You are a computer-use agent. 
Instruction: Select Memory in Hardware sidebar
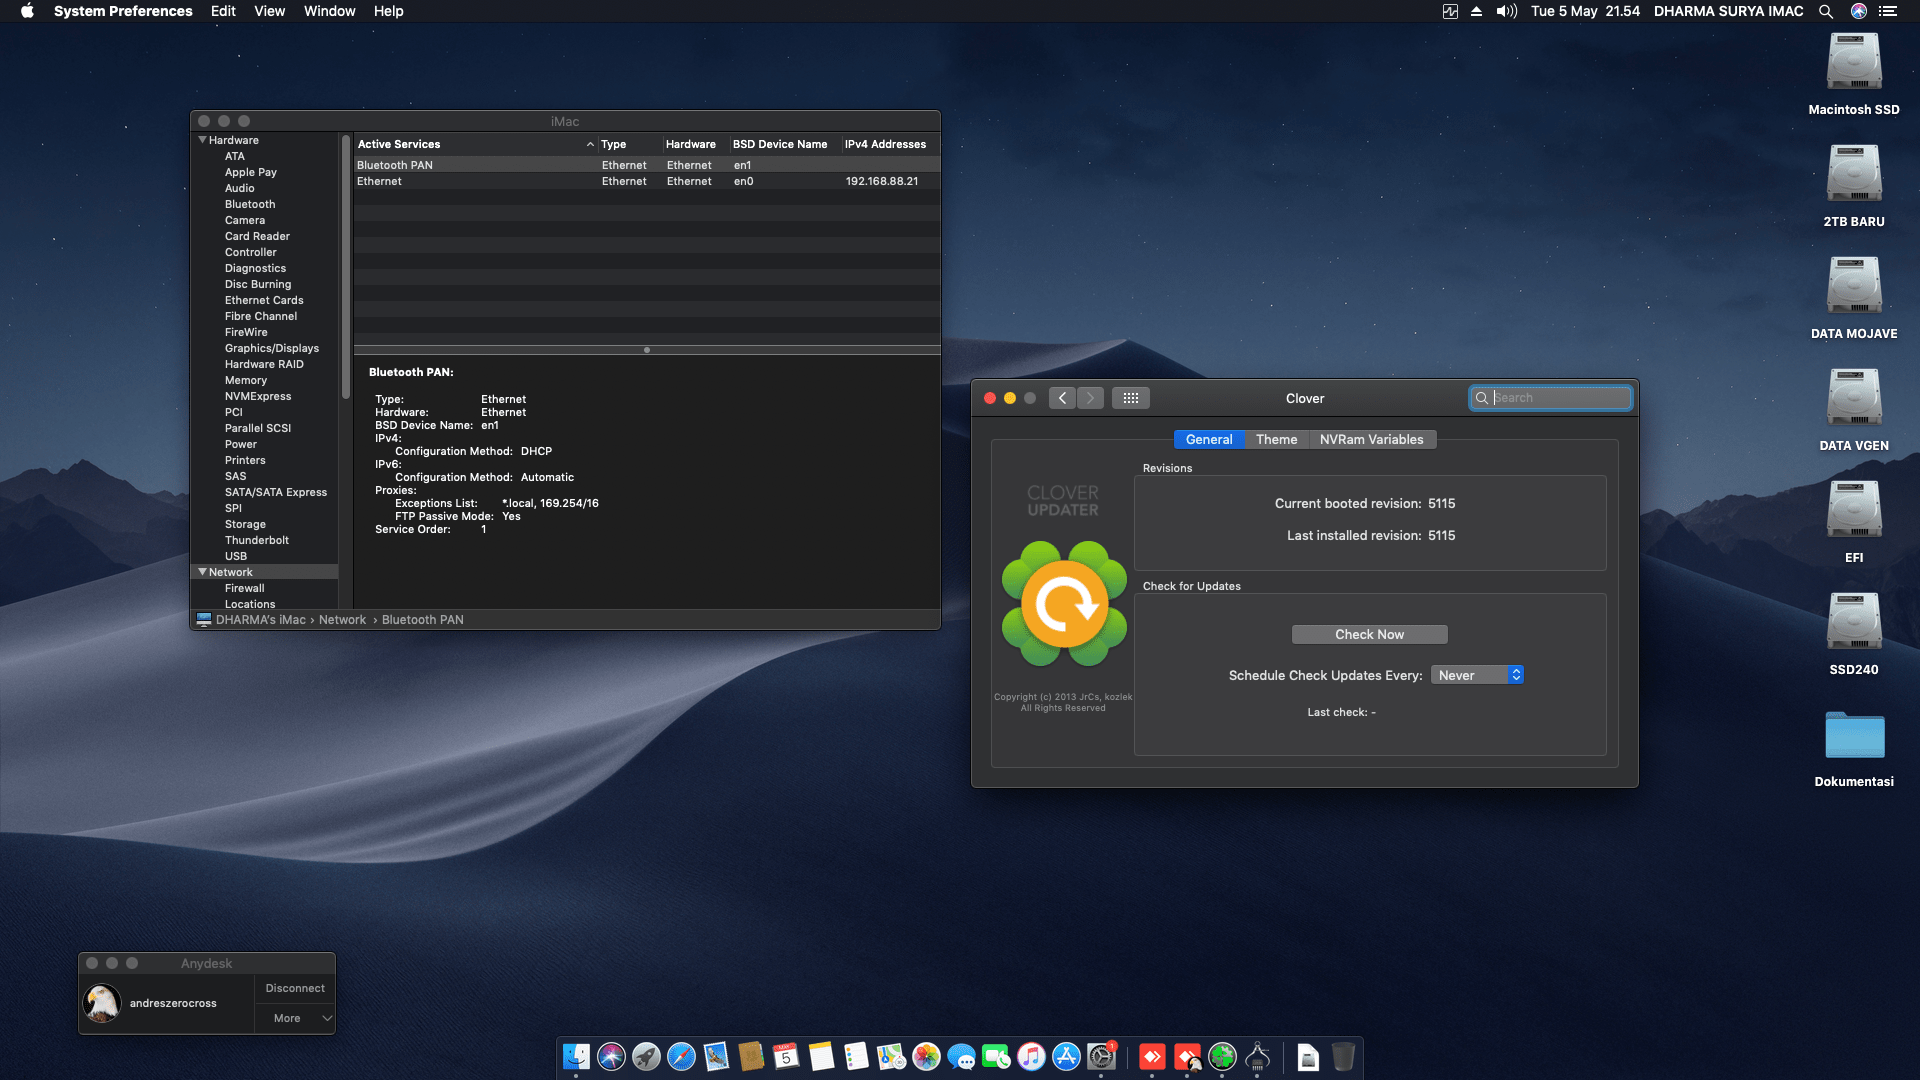(246, 380)
